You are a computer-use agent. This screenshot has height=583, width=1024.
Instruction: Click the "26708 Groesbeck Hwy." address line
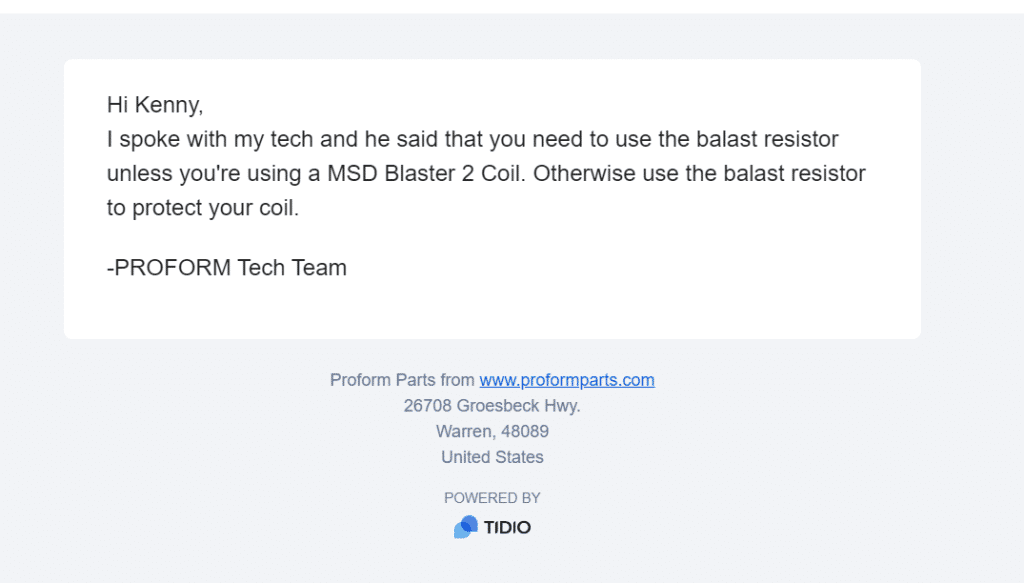(492, 406)
